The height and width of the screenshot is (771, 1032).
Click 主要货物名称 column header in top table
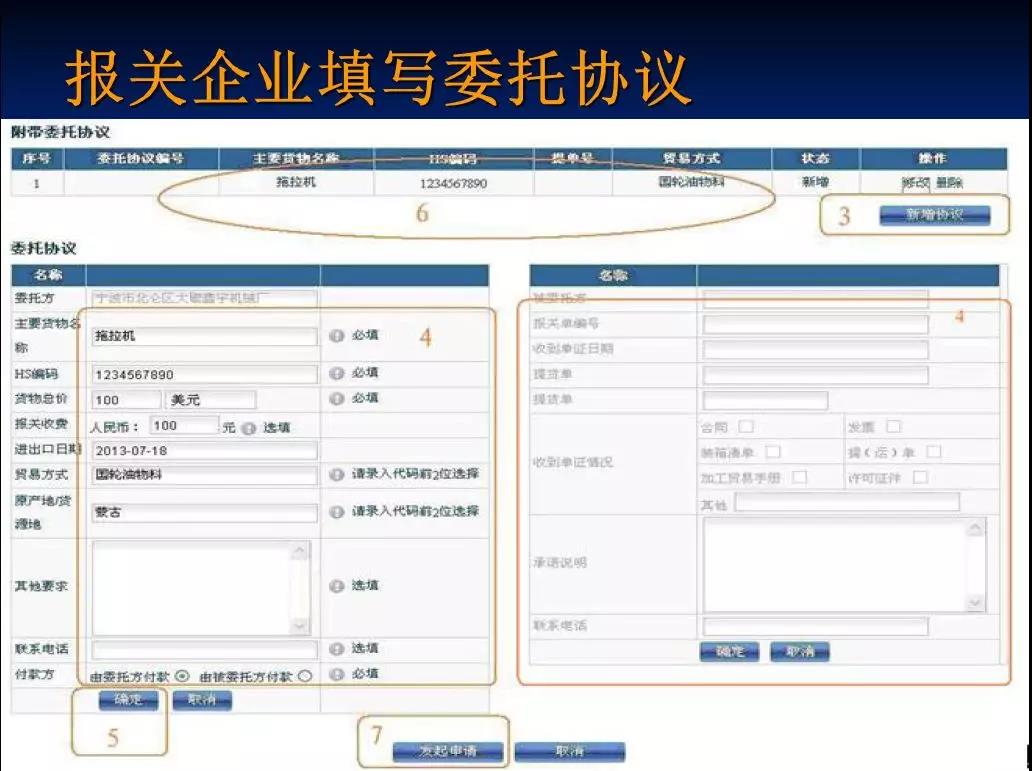[x=296, y=159]
